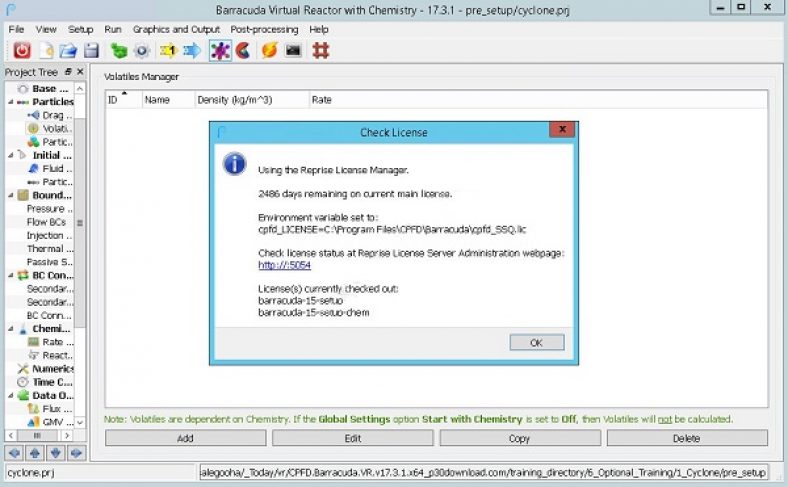Click OK in Check License dialog

(x=537, y=343)
